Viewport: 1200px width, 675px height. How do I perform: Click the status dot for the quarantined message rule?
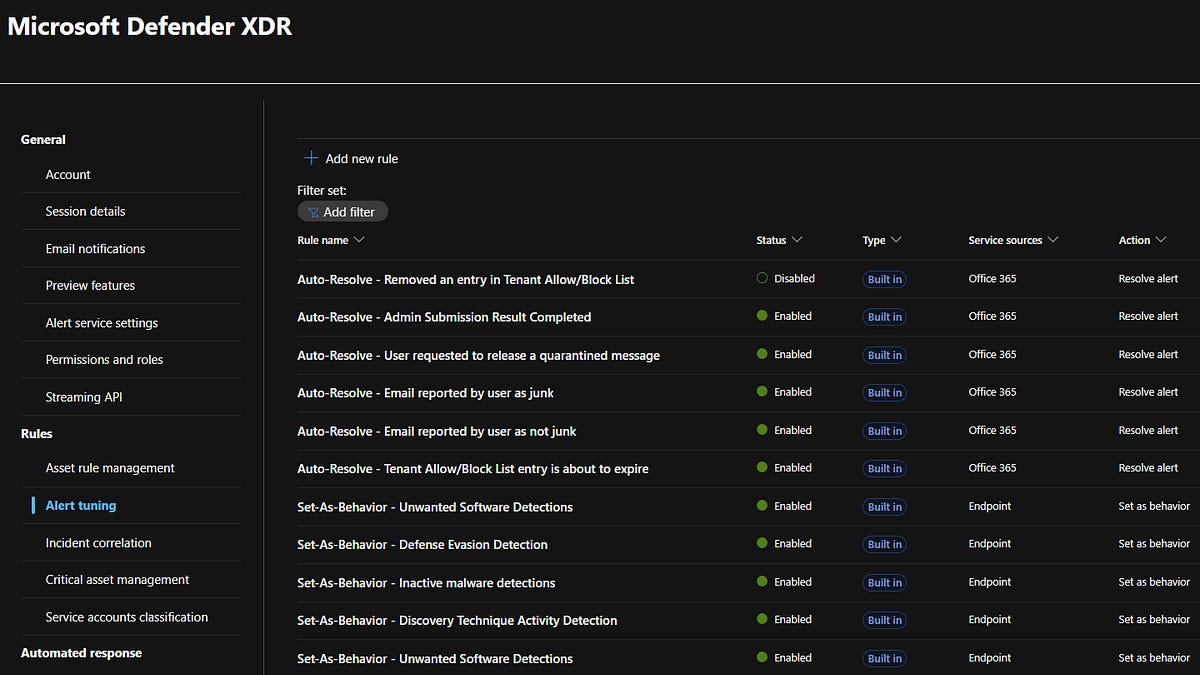click(762, 354)
